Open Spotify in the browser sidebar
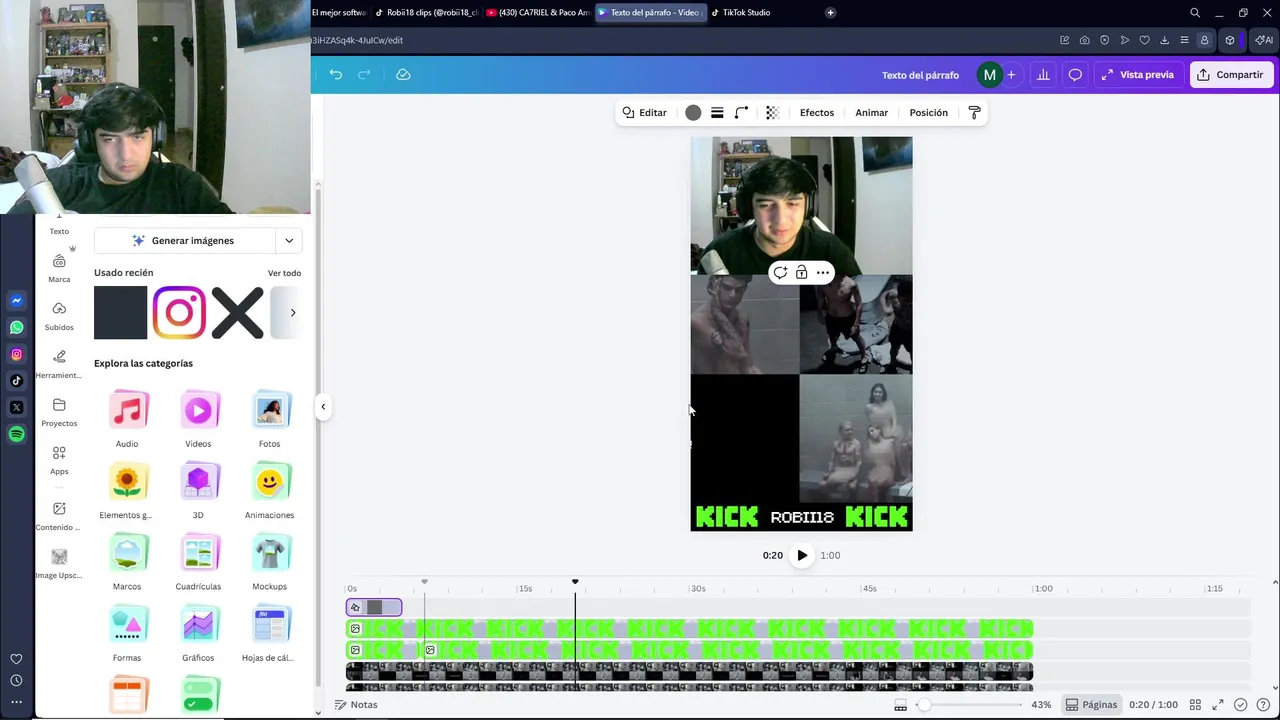This screenshot has width=1280, height=720. point(16,434)
